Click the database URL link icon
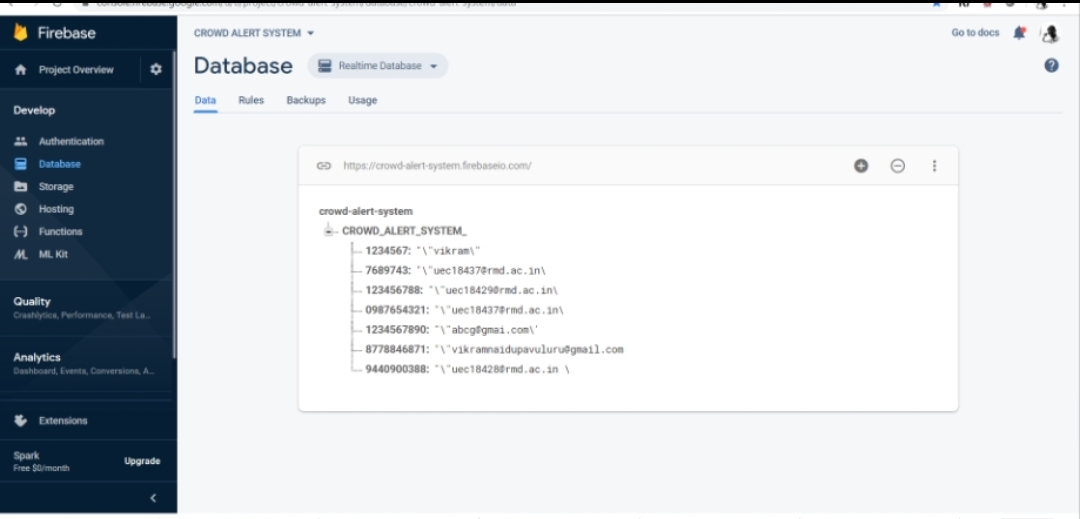Image resolution: width=1080 pixels, height=519 pixels. pos(324,166)
